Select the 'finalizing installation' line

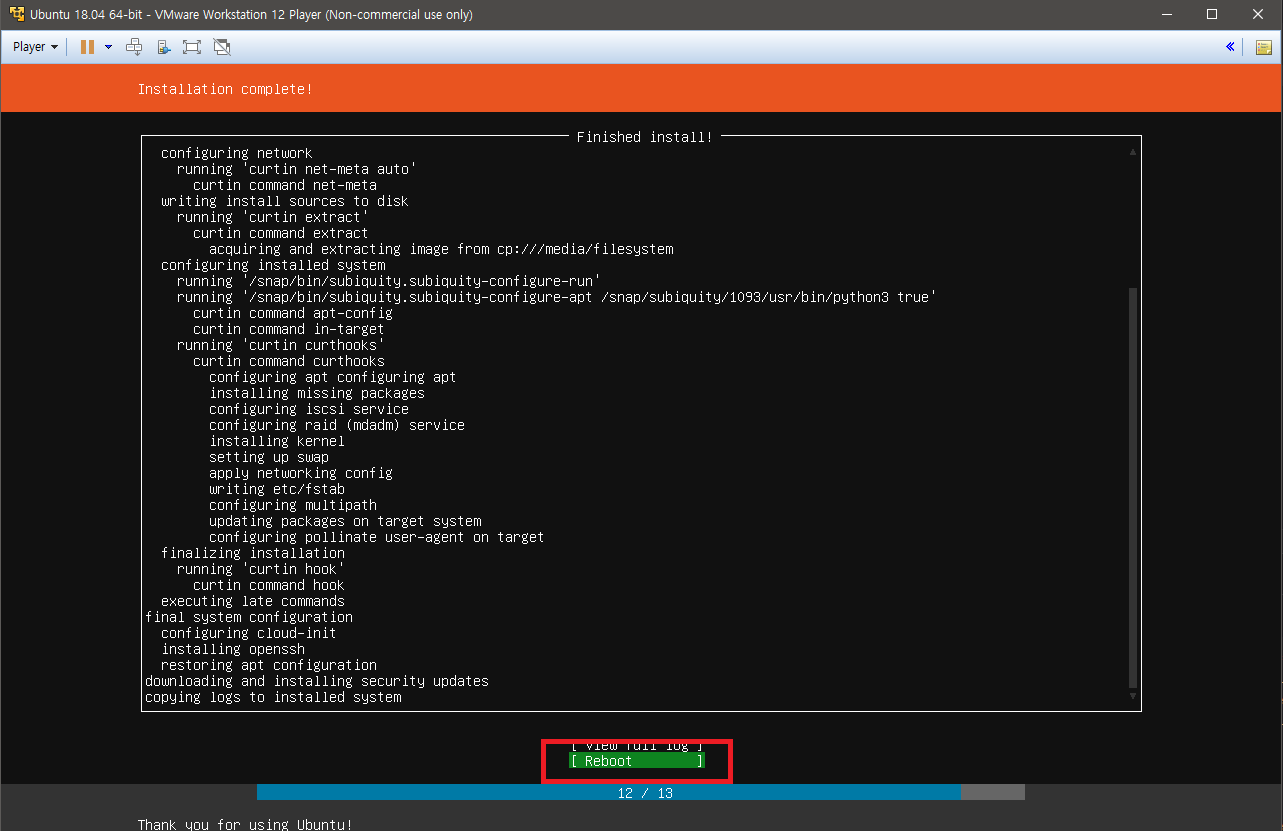point(253,553)
